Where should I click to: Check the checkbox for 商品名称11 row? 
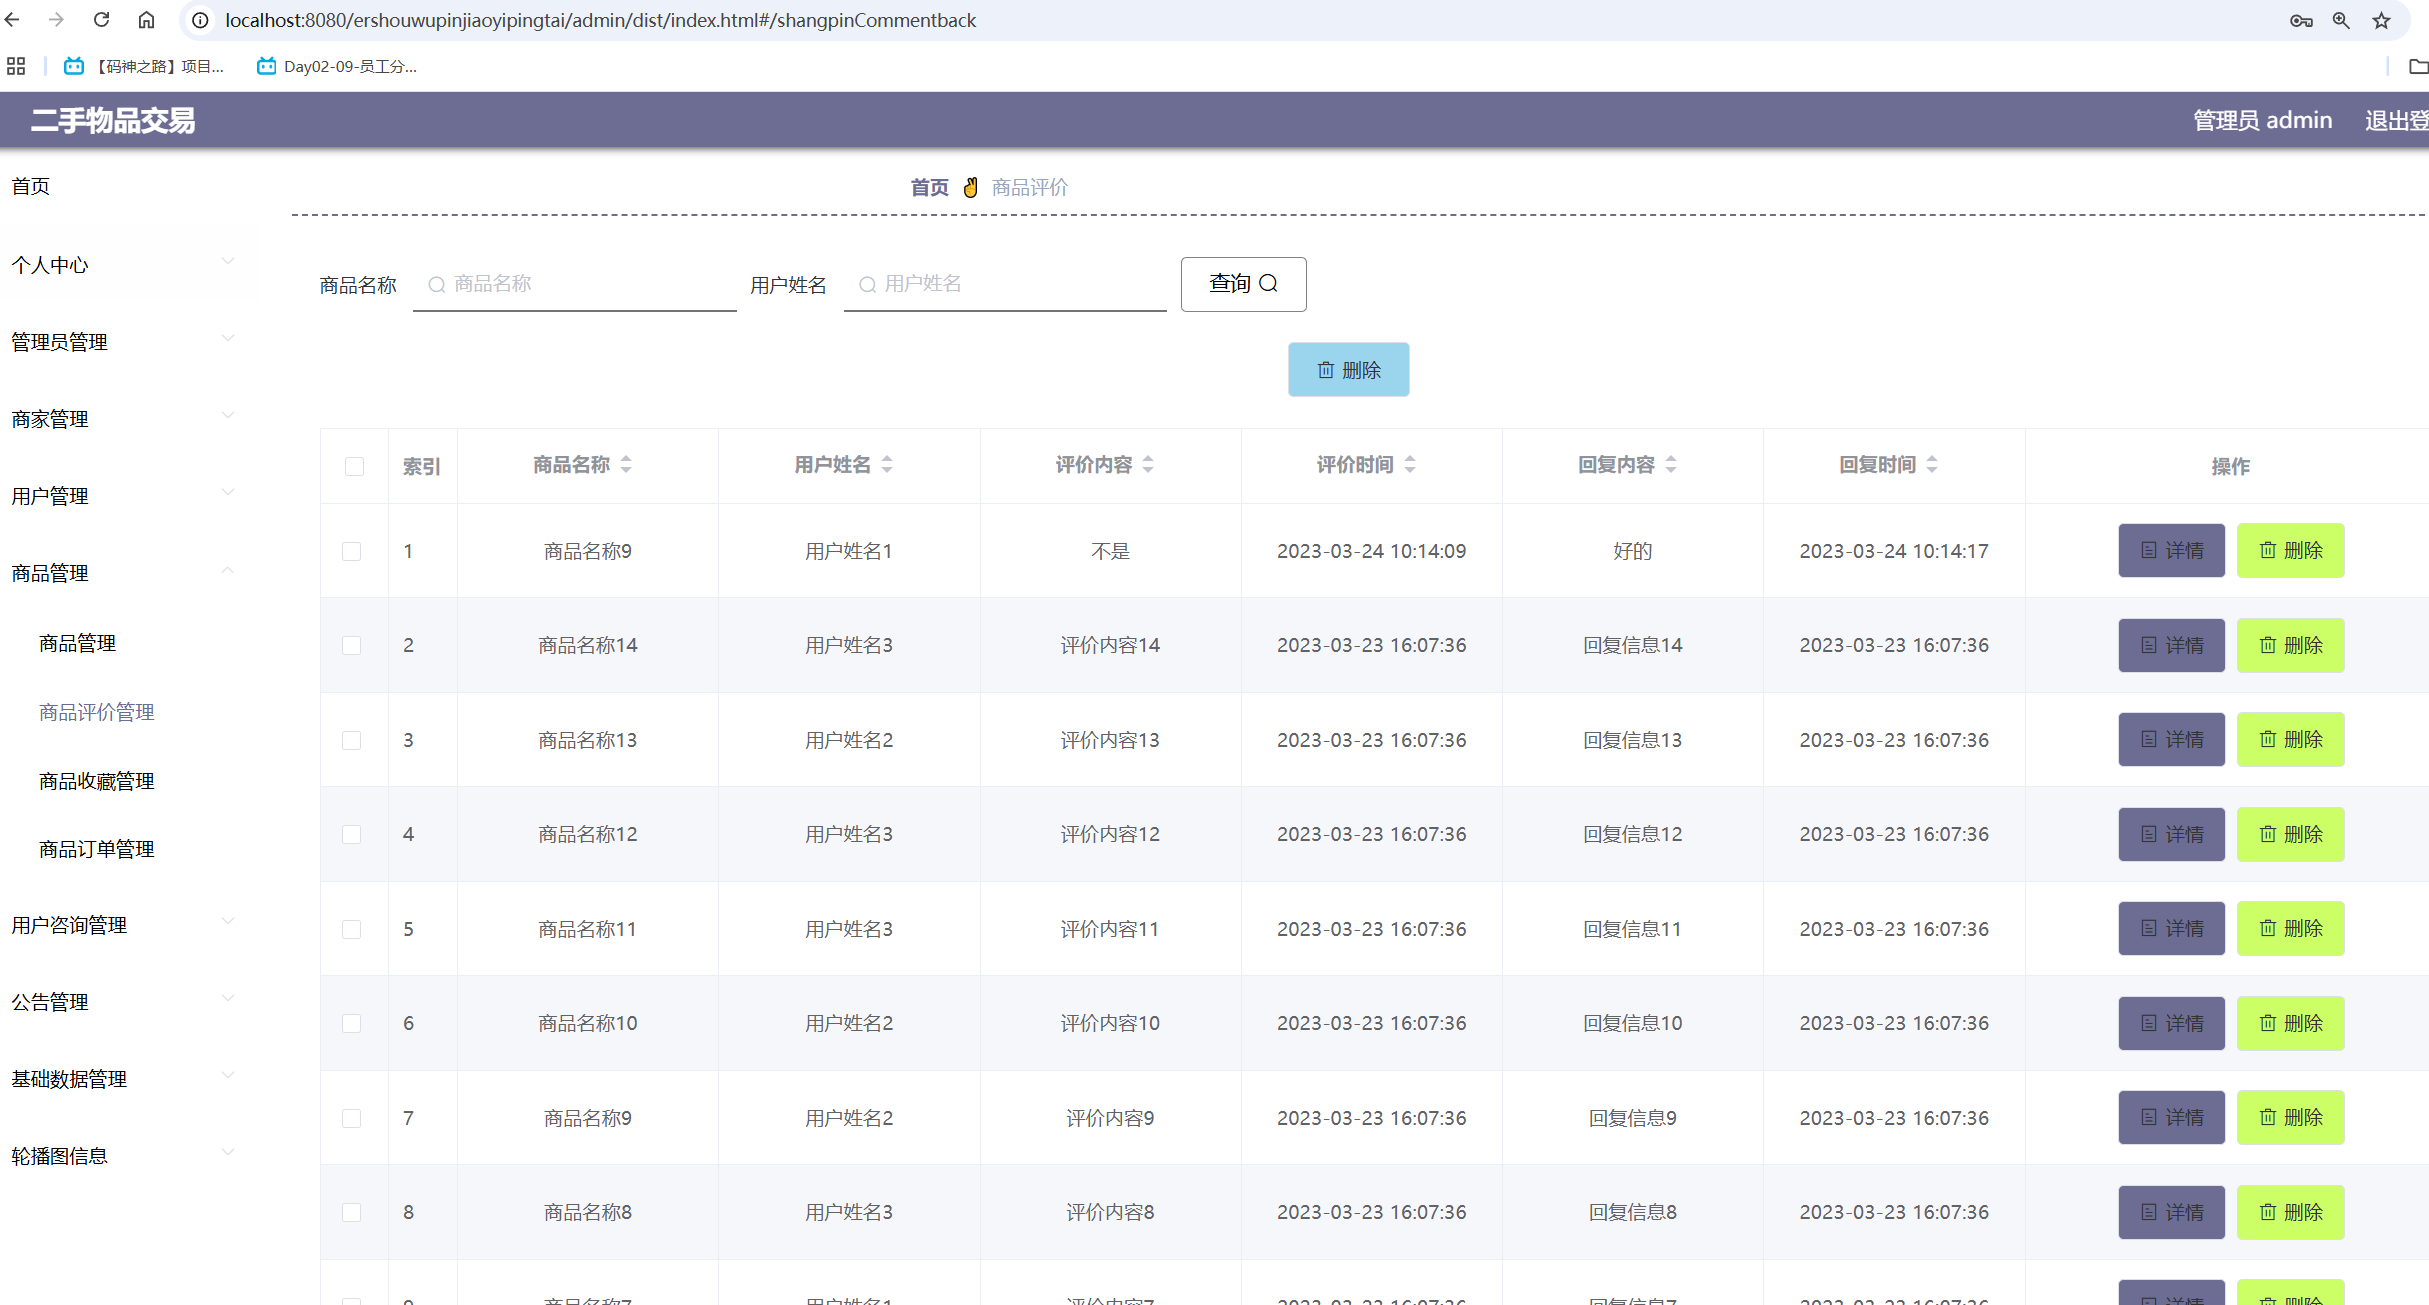click(351, 929)
